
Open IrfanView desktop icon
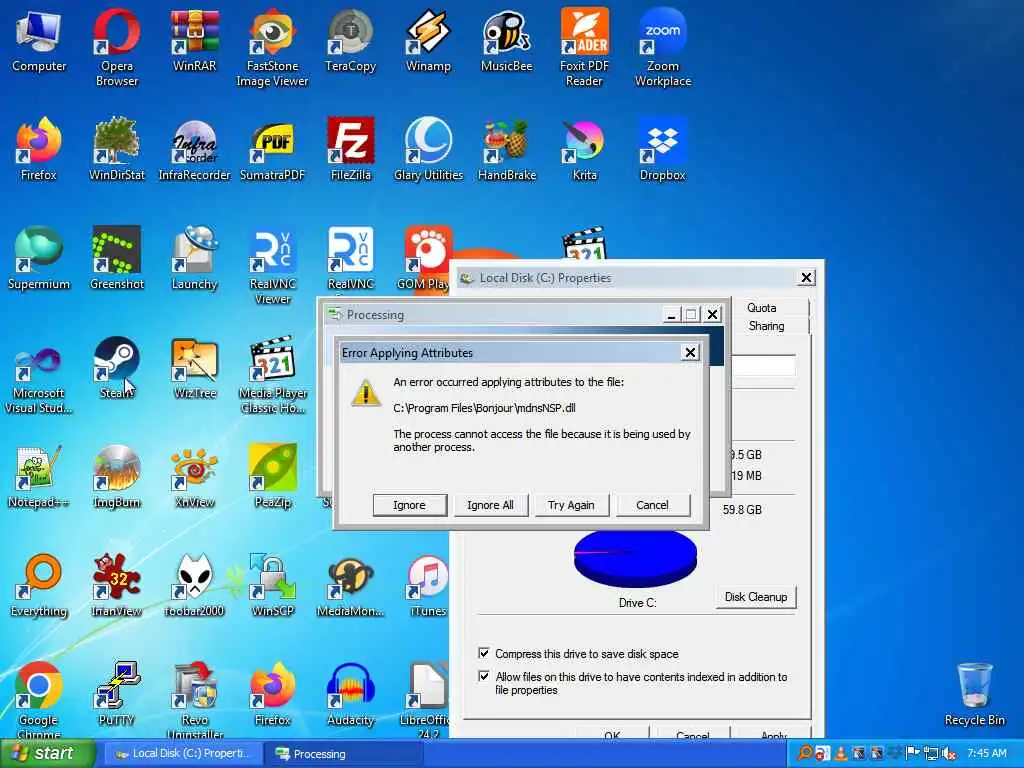pyautogui.click(x=116, y=585)
